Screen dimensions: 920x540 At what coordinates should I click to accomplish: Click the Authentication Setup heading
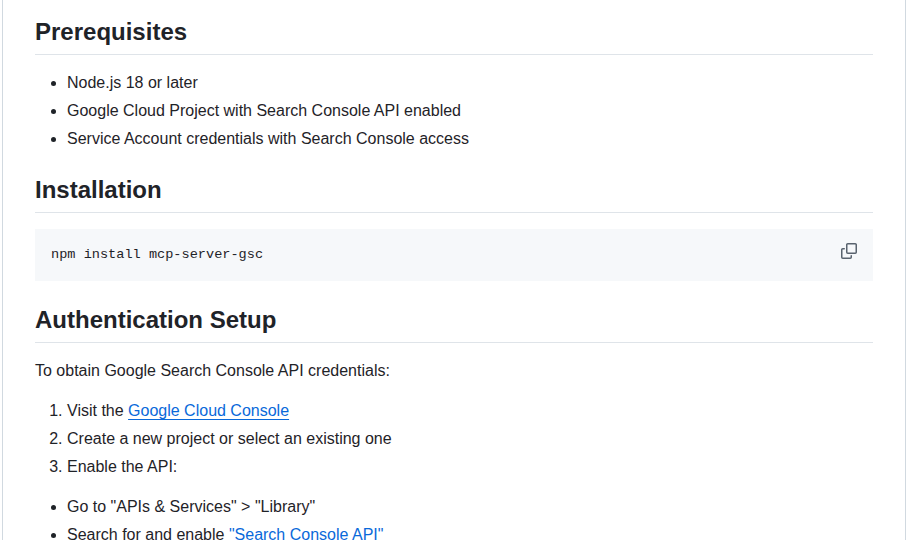coord(155,319)
